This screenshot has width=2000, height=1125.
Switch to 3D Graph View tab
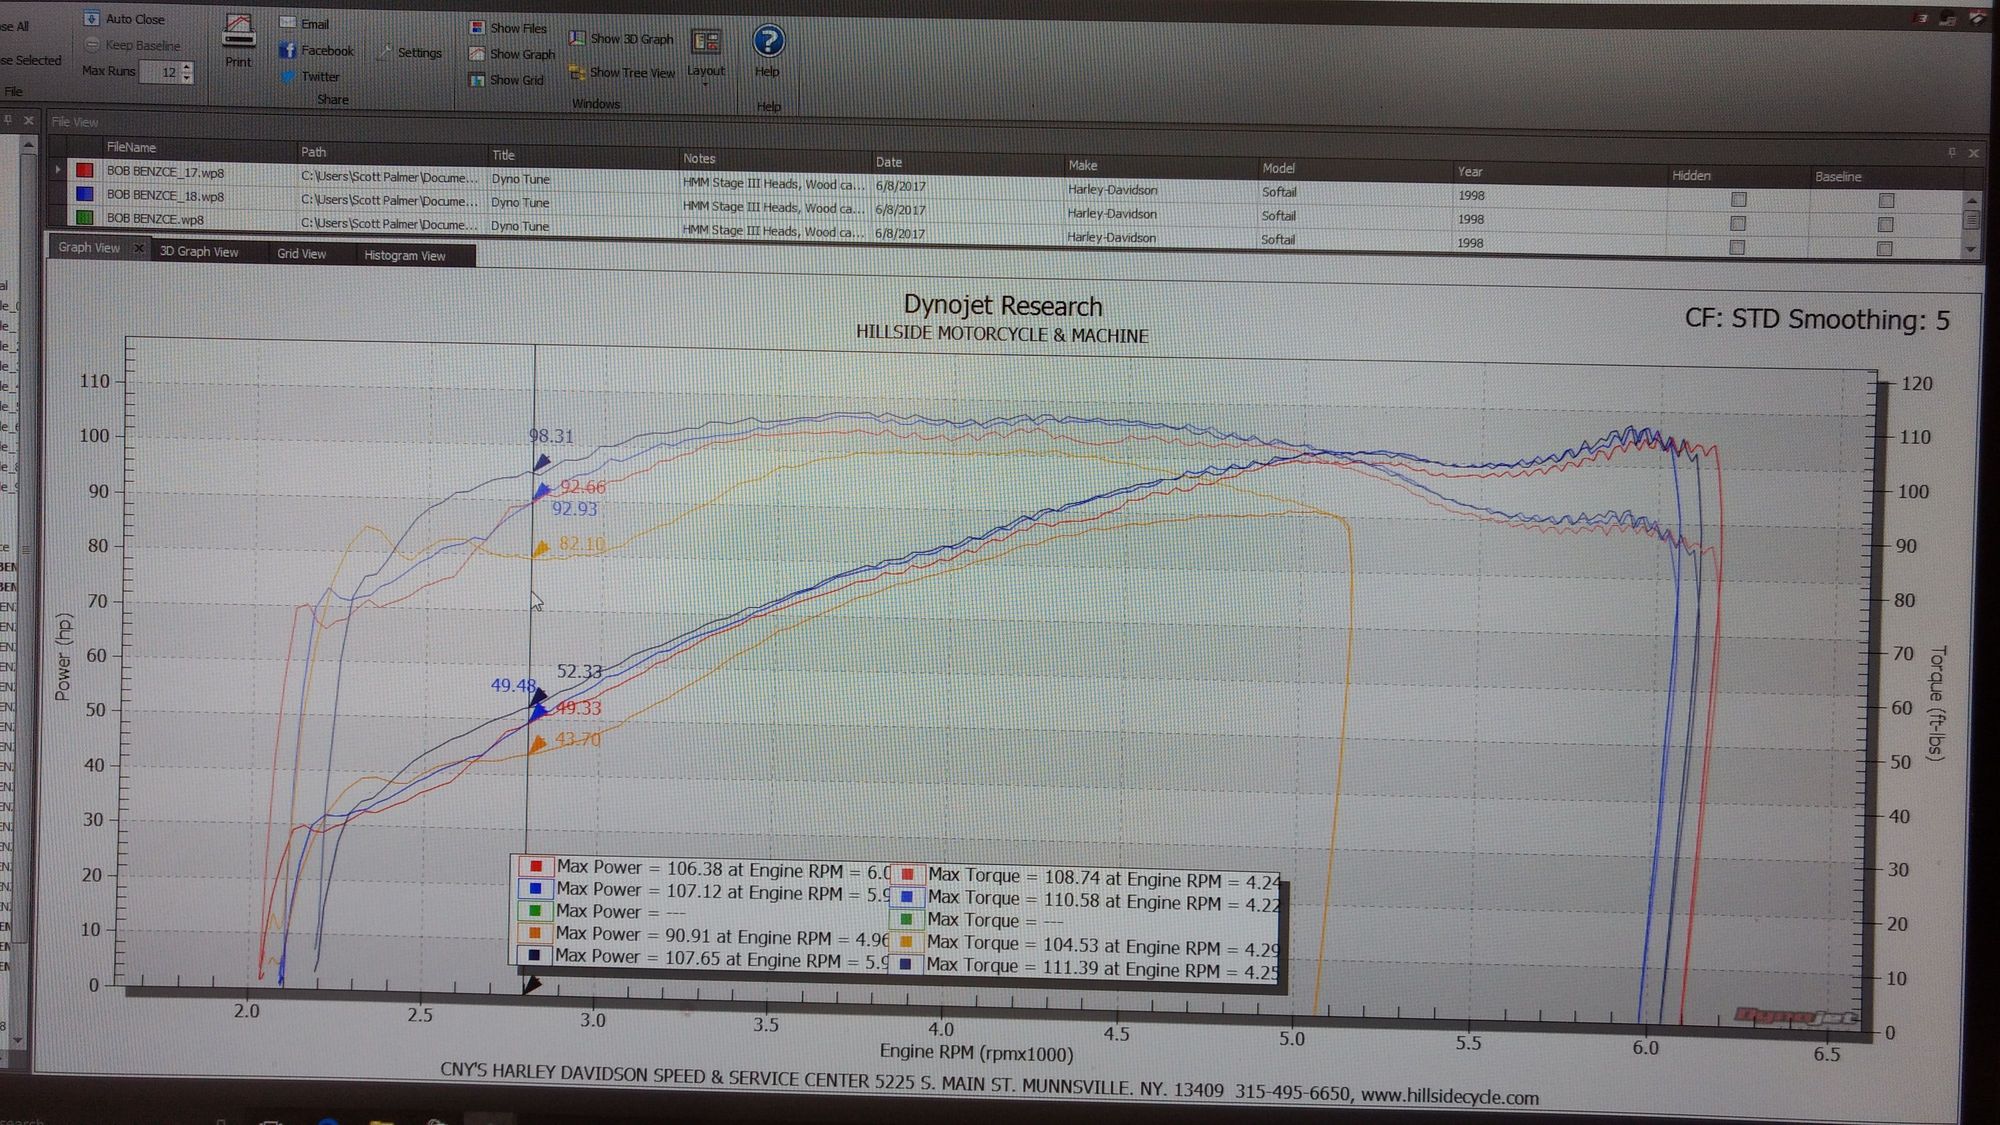[199, 252]
